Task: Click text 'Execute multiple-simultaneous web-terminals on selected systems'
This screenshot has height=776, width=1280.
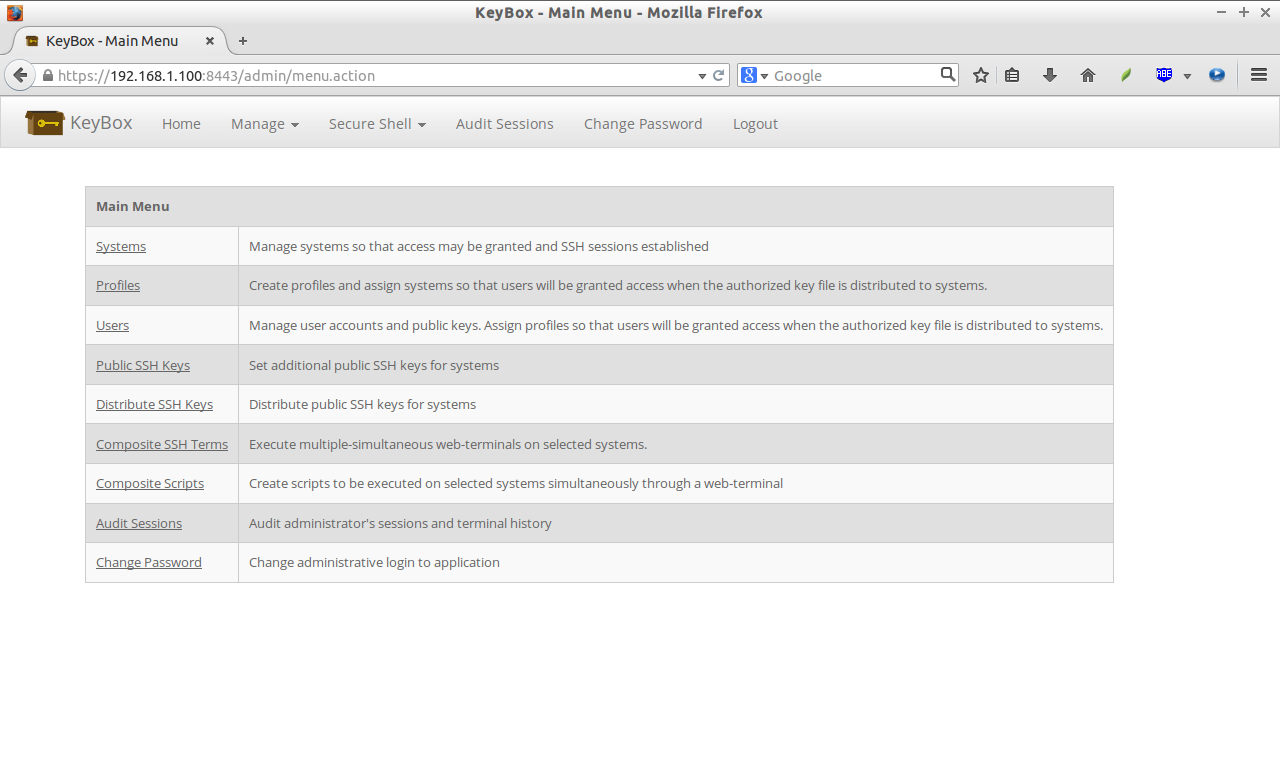Action: click(x=447, y=444)
